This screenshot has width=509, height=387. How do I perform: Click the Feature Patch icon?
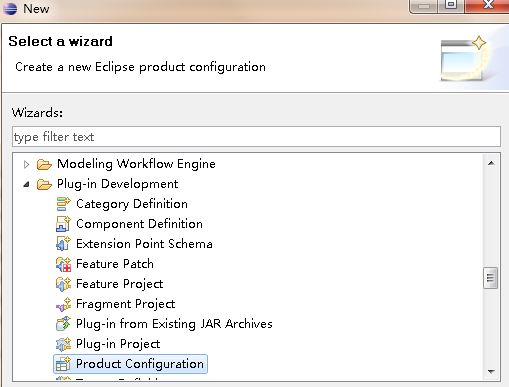tap(63, 264)
